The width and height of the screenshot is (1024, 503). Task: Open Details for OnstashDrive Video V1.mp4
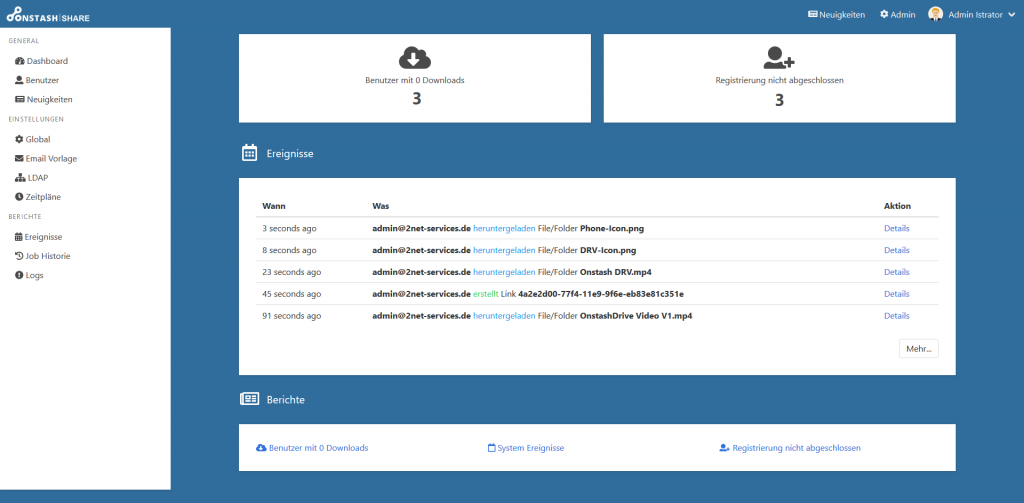pyautogui.click(x=897, y=316)
